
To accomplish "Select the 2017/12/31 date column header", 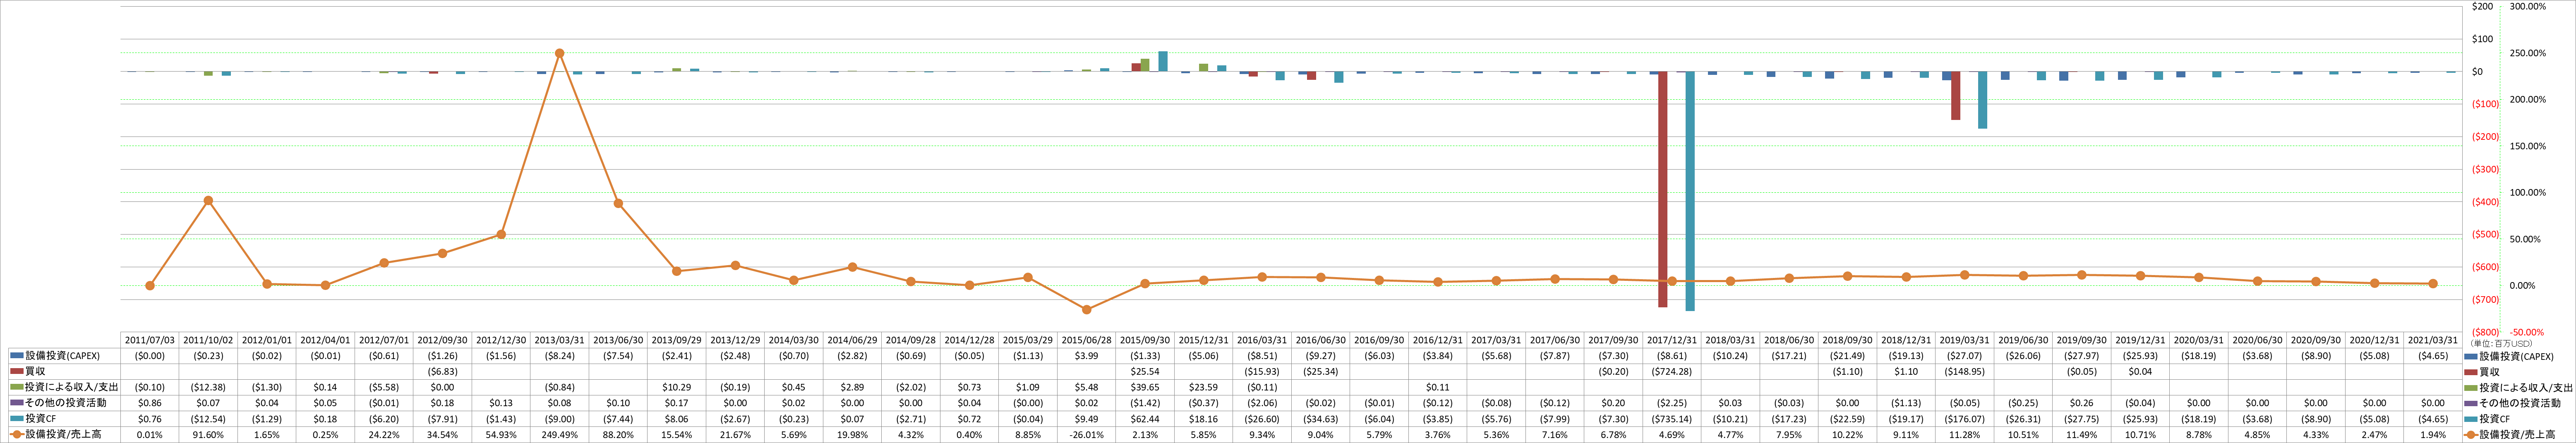I will [1671, 340].
